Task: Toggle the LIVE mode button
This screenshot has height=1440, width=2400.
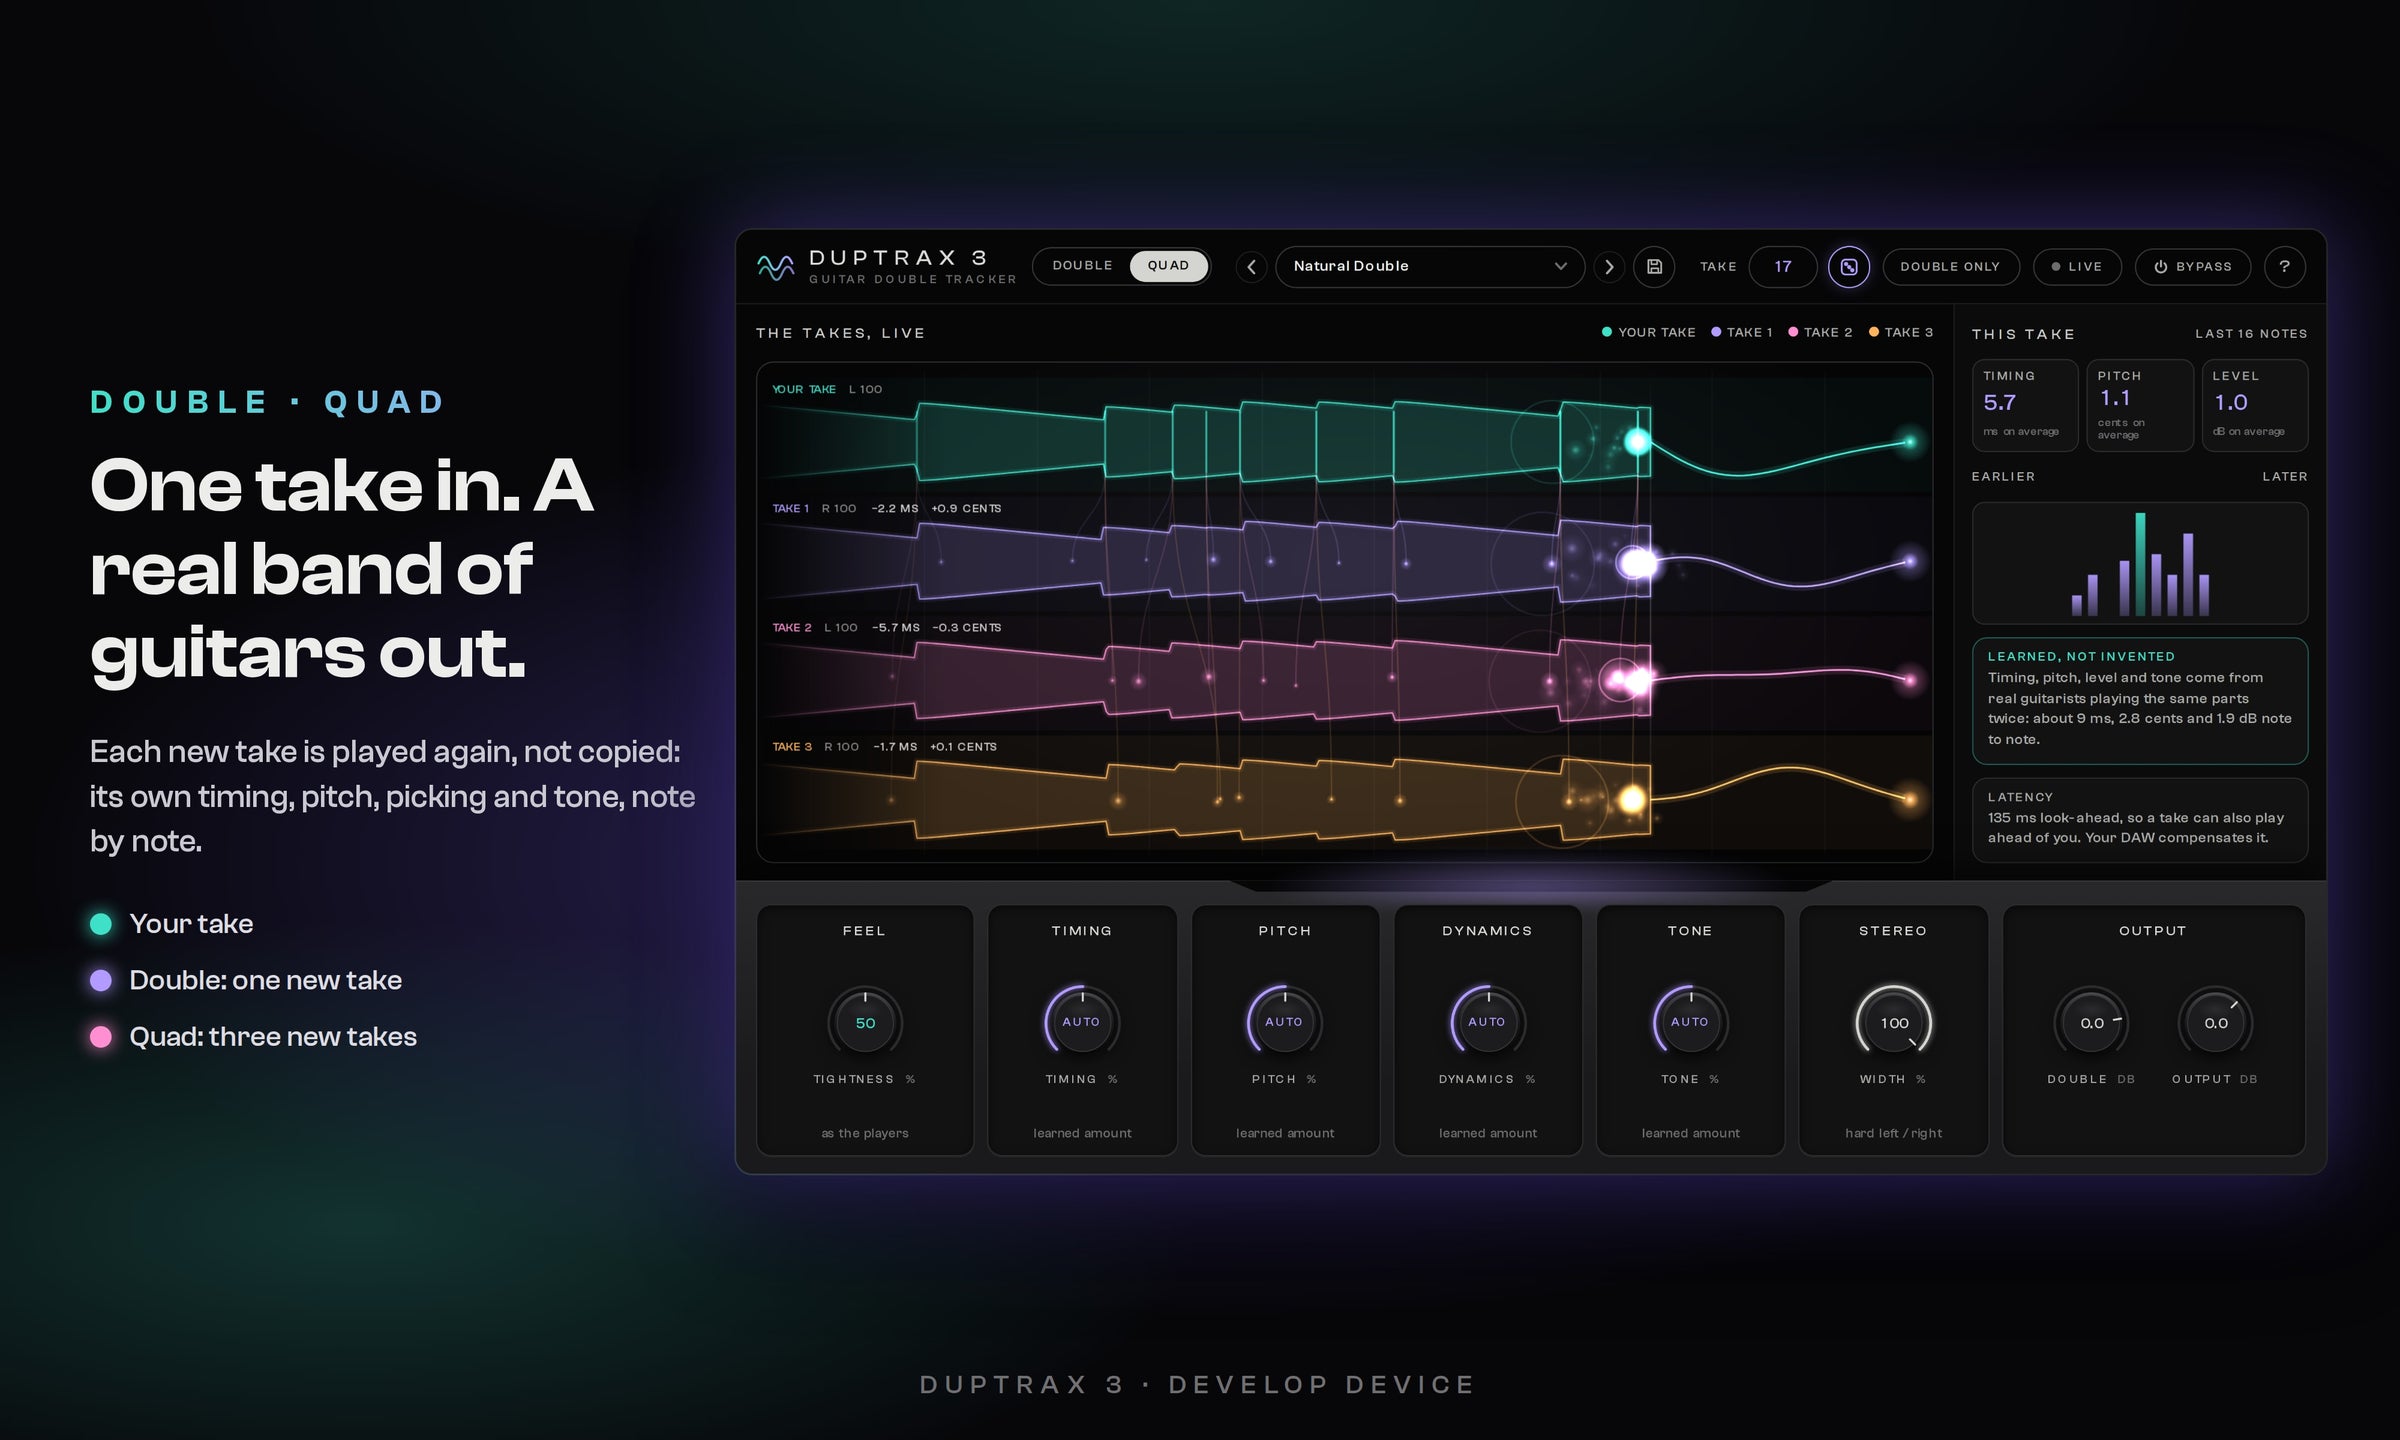Action: pos(2077,267)
